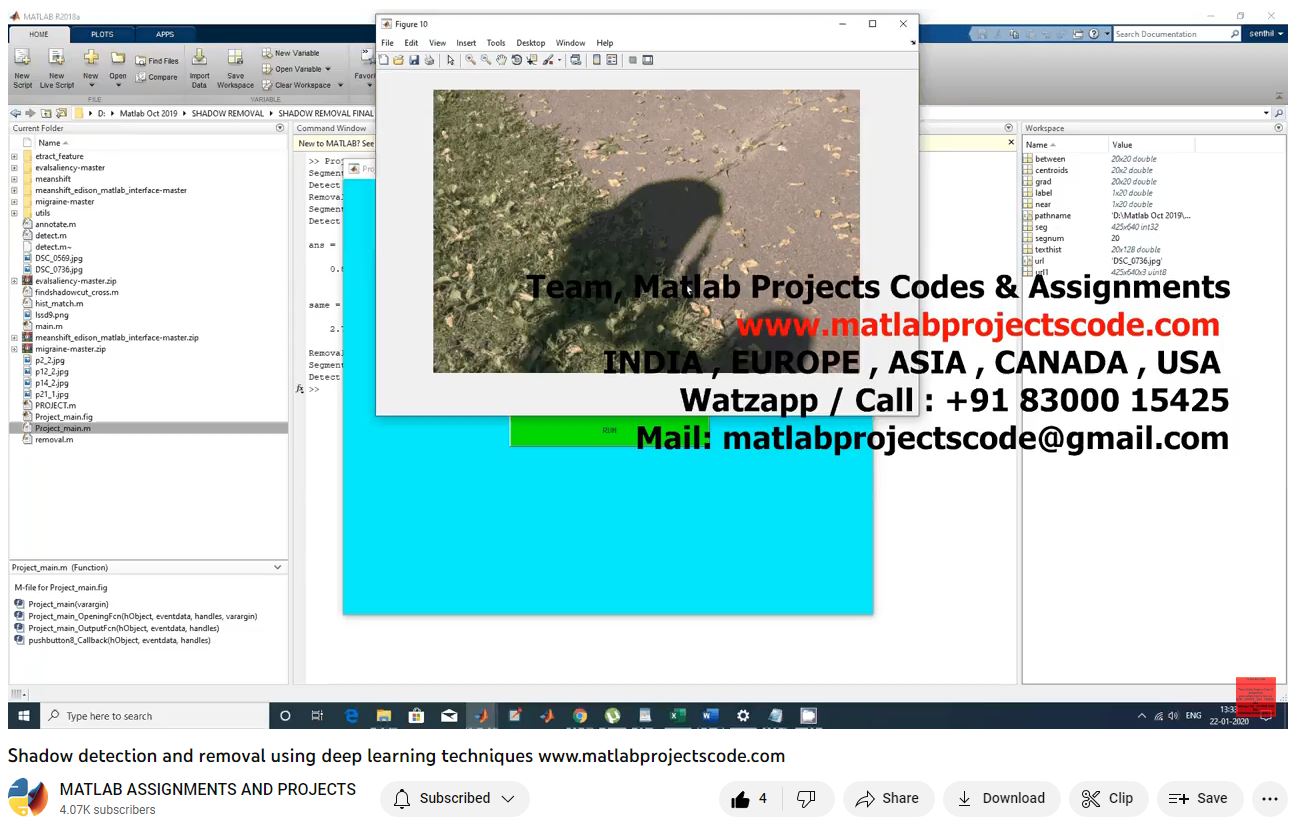The image size is (1300, 828).
Task: Click the Zoom In magnifier in Figure 10
Action: pyautogui.click(x=470, y=60)
